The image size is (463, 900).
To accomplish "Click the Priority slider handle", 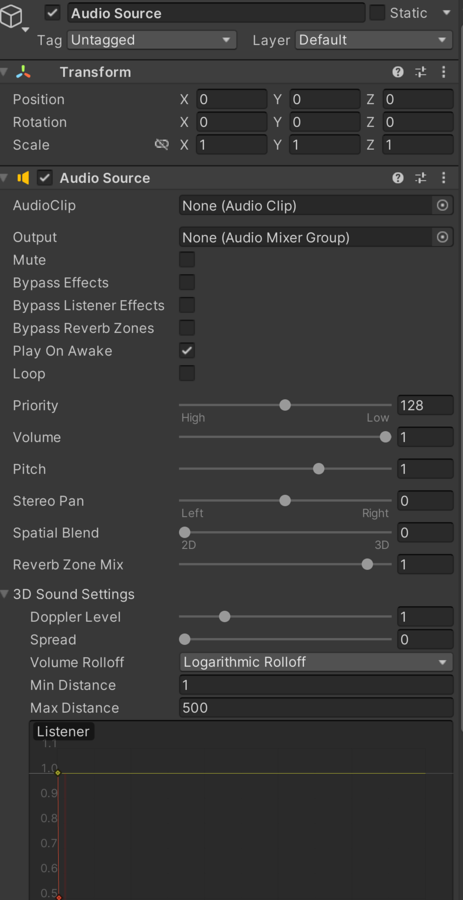I will click(285, 405).
